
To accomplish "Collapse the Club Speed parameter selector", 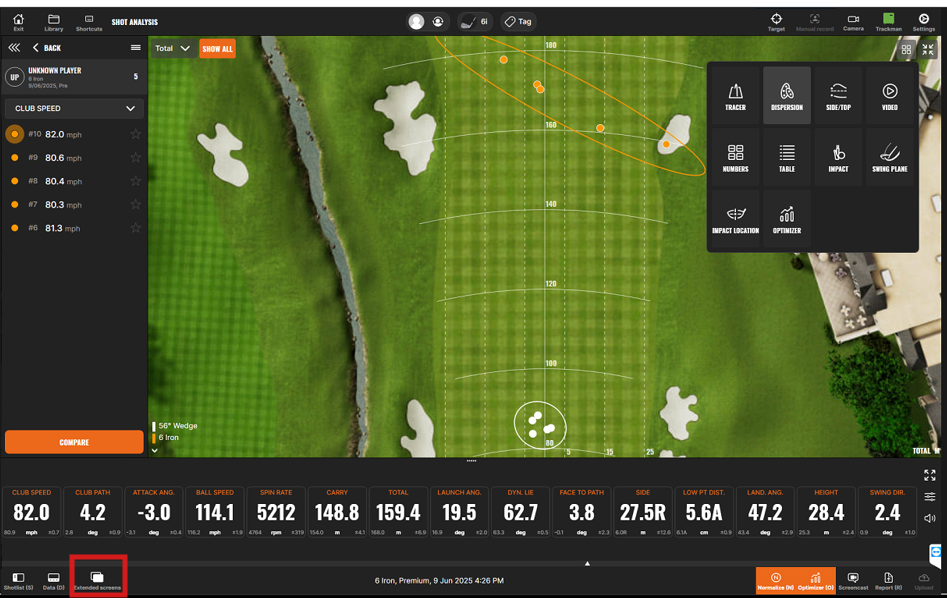I will [74, 108].
